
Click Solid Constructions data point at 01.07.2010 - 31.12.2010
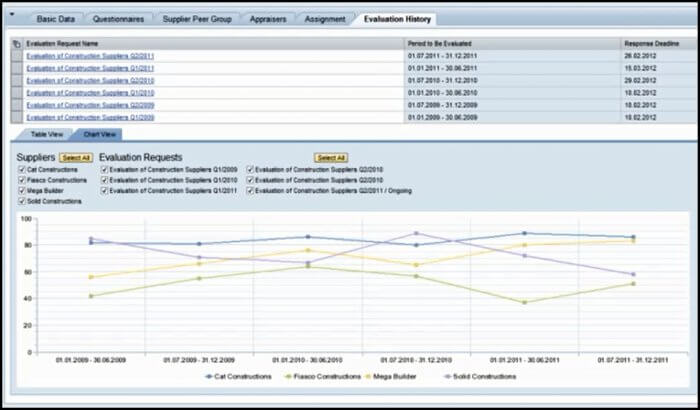pyautogui.click(x=416, y=233)
